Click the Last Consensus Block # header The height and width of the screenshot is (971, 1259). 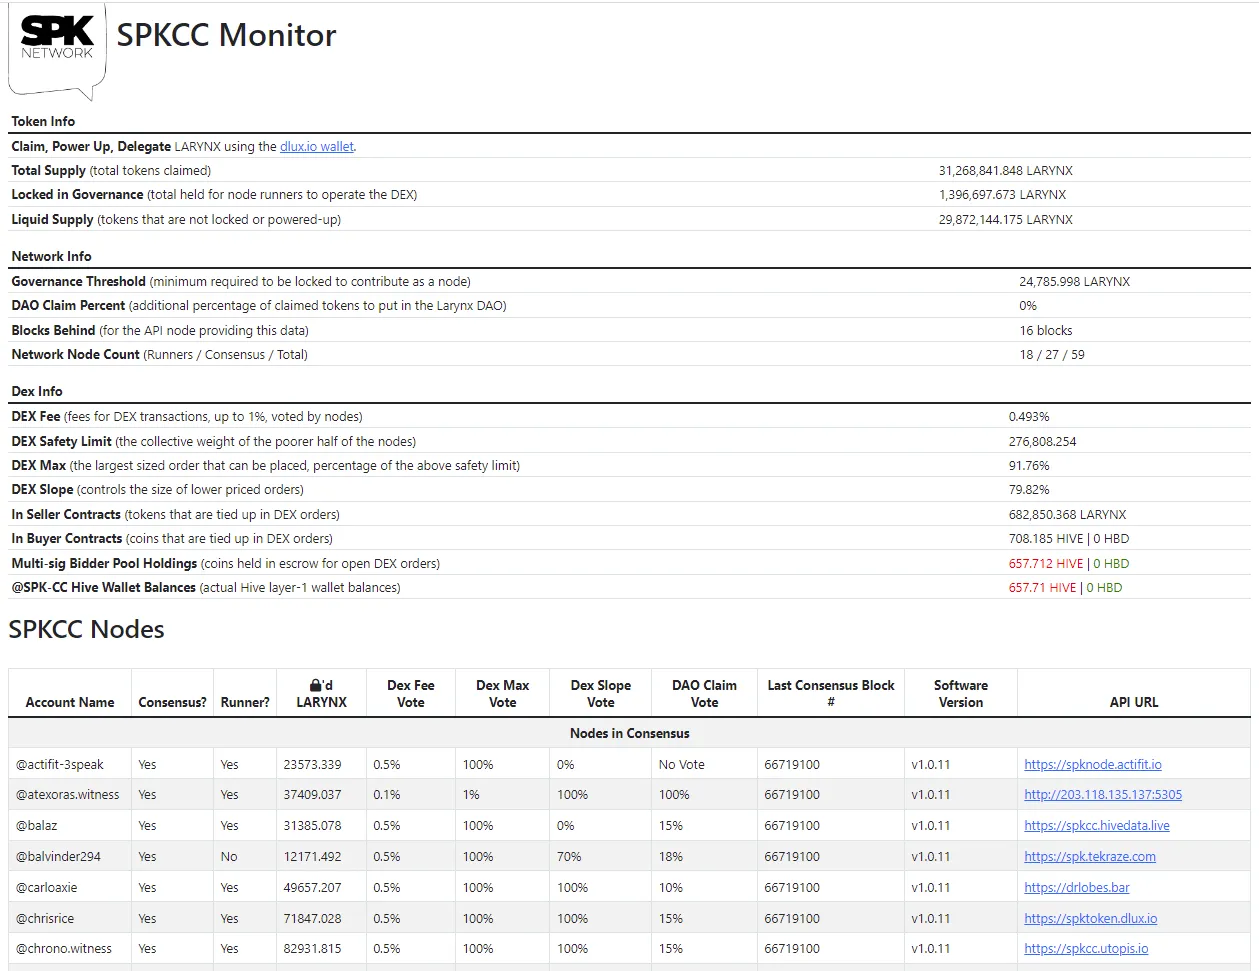tap(831, 694)
